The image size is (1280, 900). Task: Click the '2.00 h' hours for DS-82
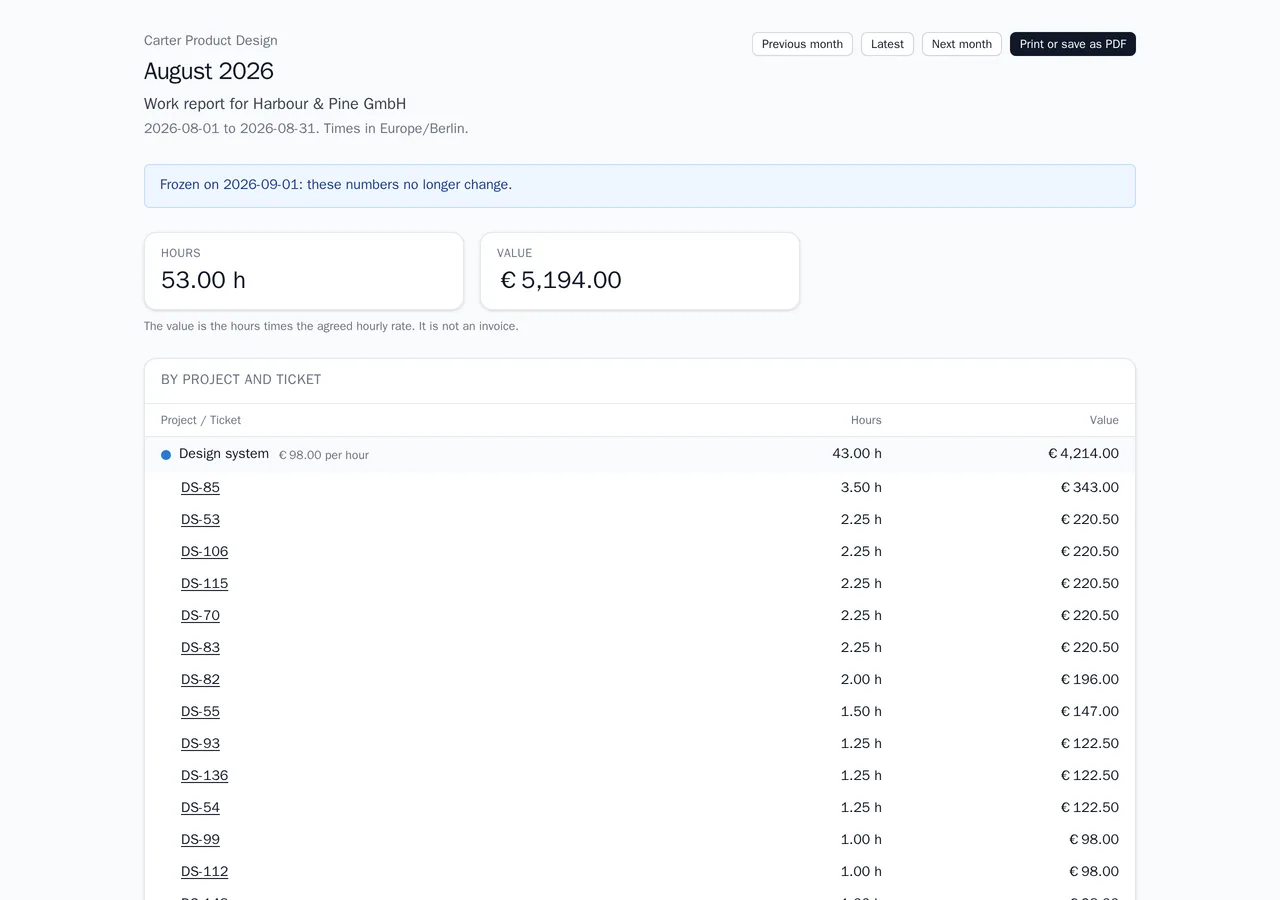861,680
